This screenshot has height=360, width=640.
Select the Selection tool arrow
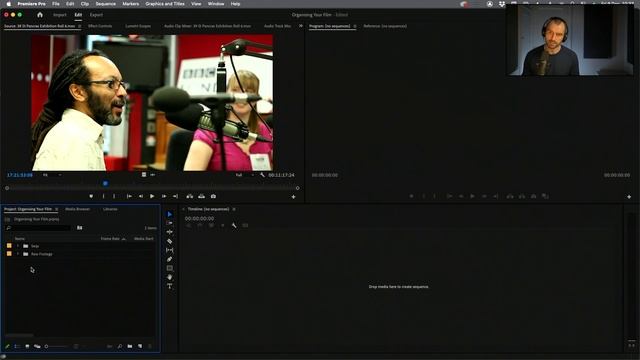coord(170,214)
